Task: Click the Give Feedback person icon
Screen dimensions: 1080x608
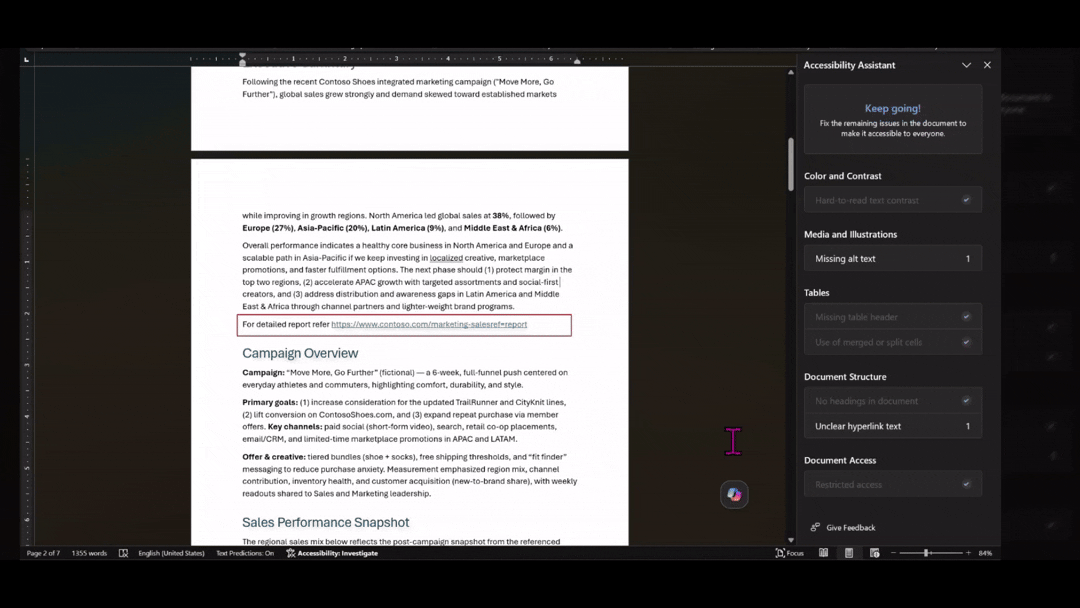Action: (x=815, y=527)
